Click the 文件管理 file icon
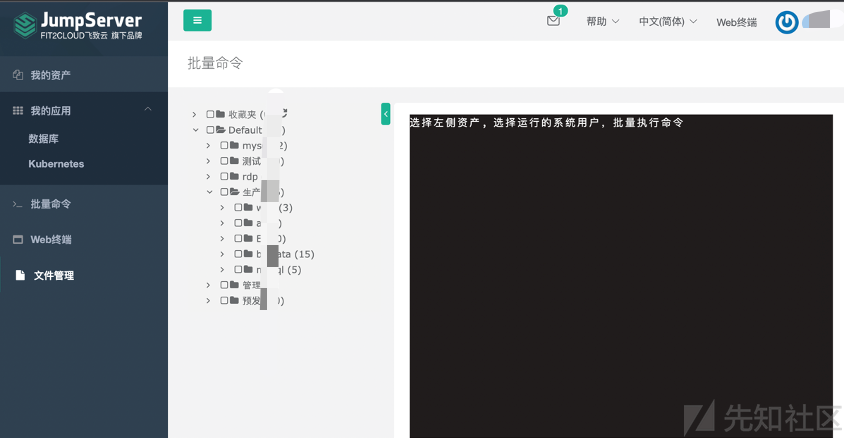 coord(20,275)
